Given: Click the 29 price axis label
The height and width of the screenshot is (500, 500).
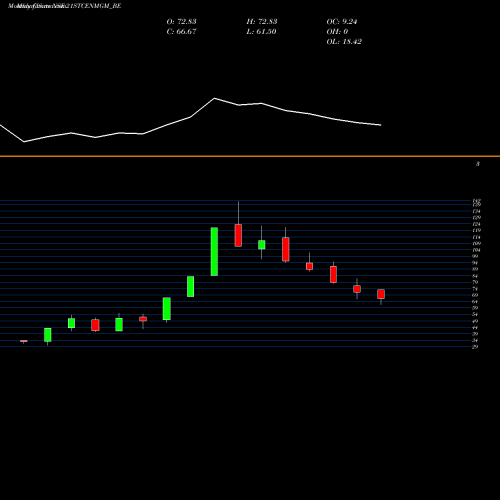Looking at the screenshot, I should [x=475, y=347].
